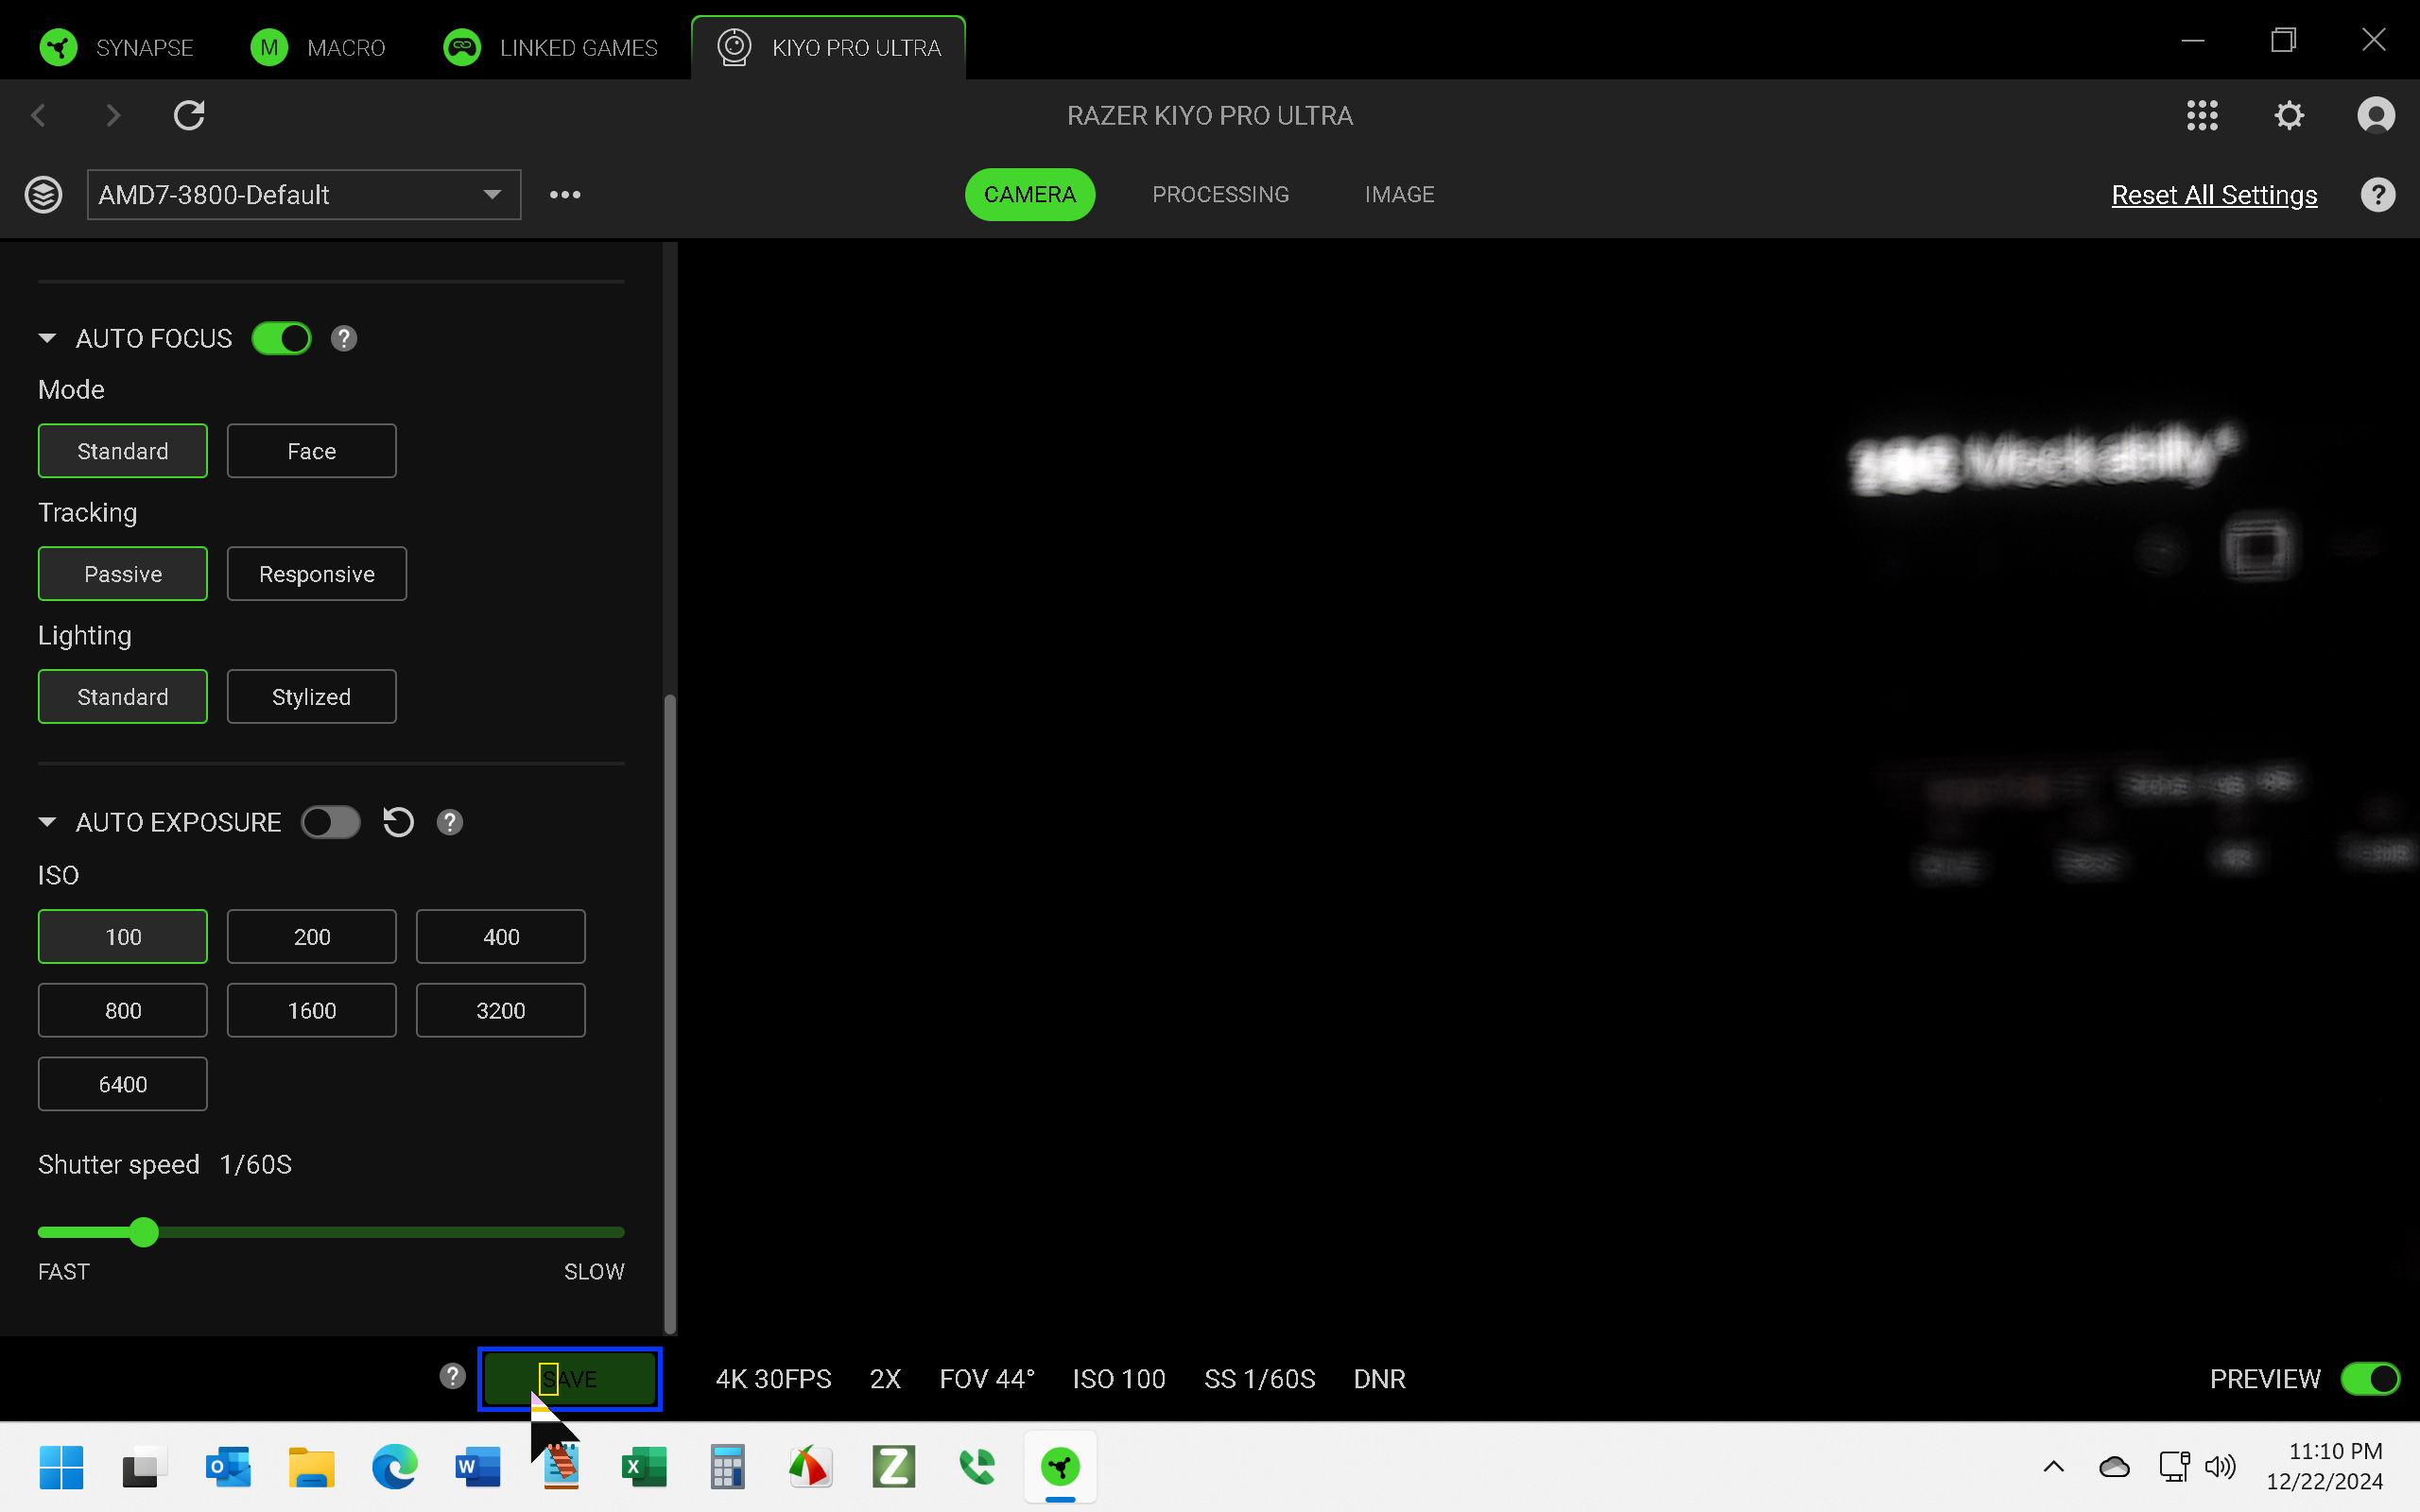Viewport: 2420px width, 1512px height.
Task: Toggle Auto Focus off
Action: pyautogui.click(x=281, y=339)
